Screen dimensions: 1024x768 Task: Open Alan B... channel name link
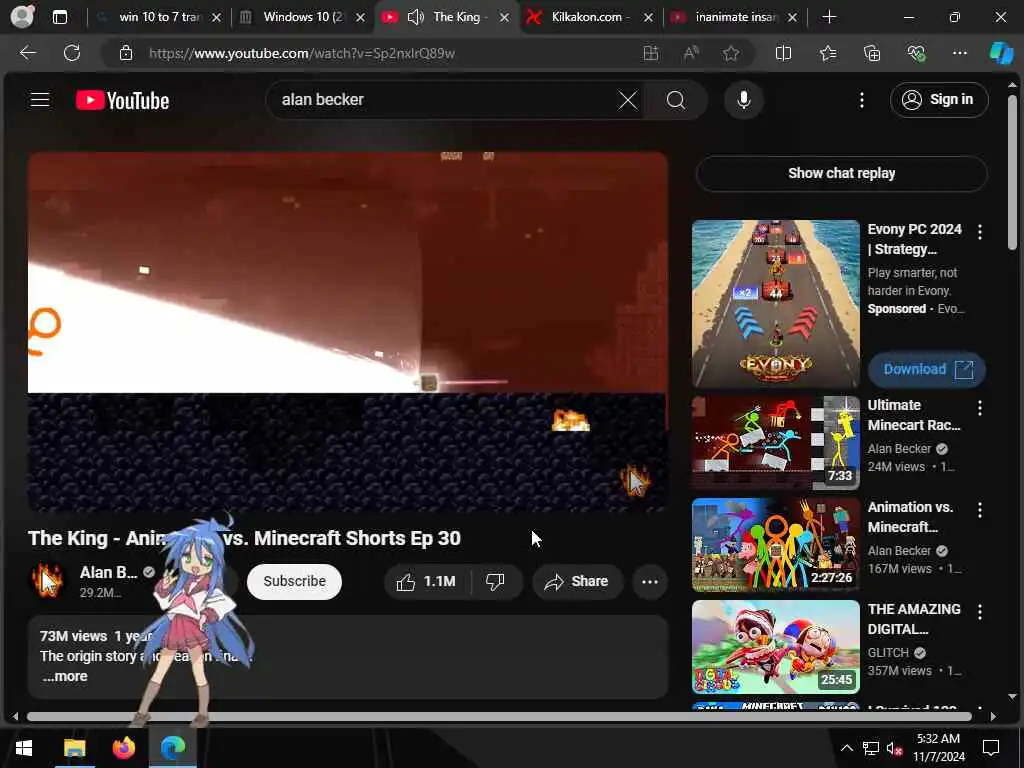[108, 572]
